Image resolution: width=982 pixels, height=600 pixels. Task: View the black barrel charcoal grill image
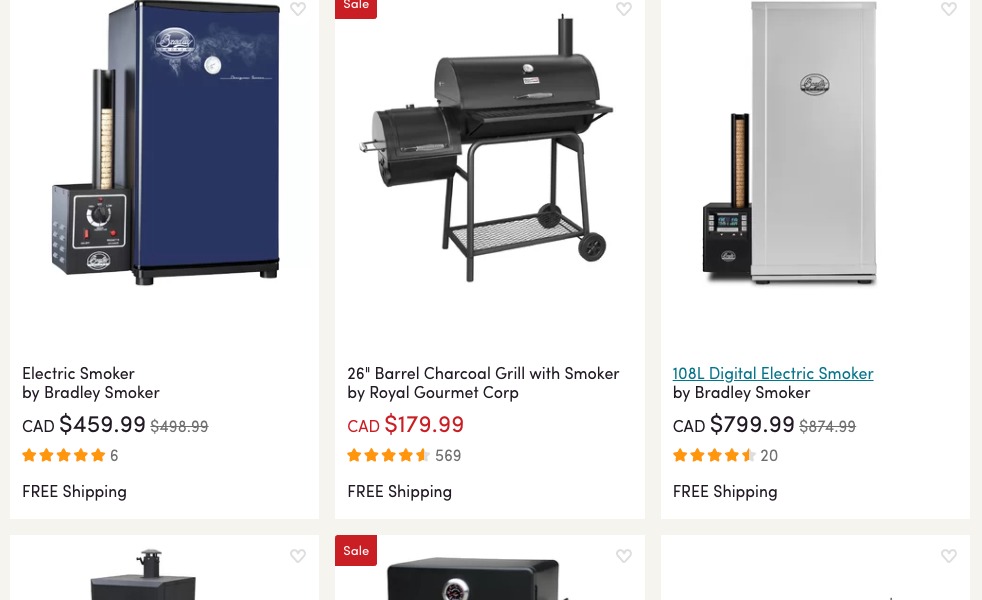(486, 148)
